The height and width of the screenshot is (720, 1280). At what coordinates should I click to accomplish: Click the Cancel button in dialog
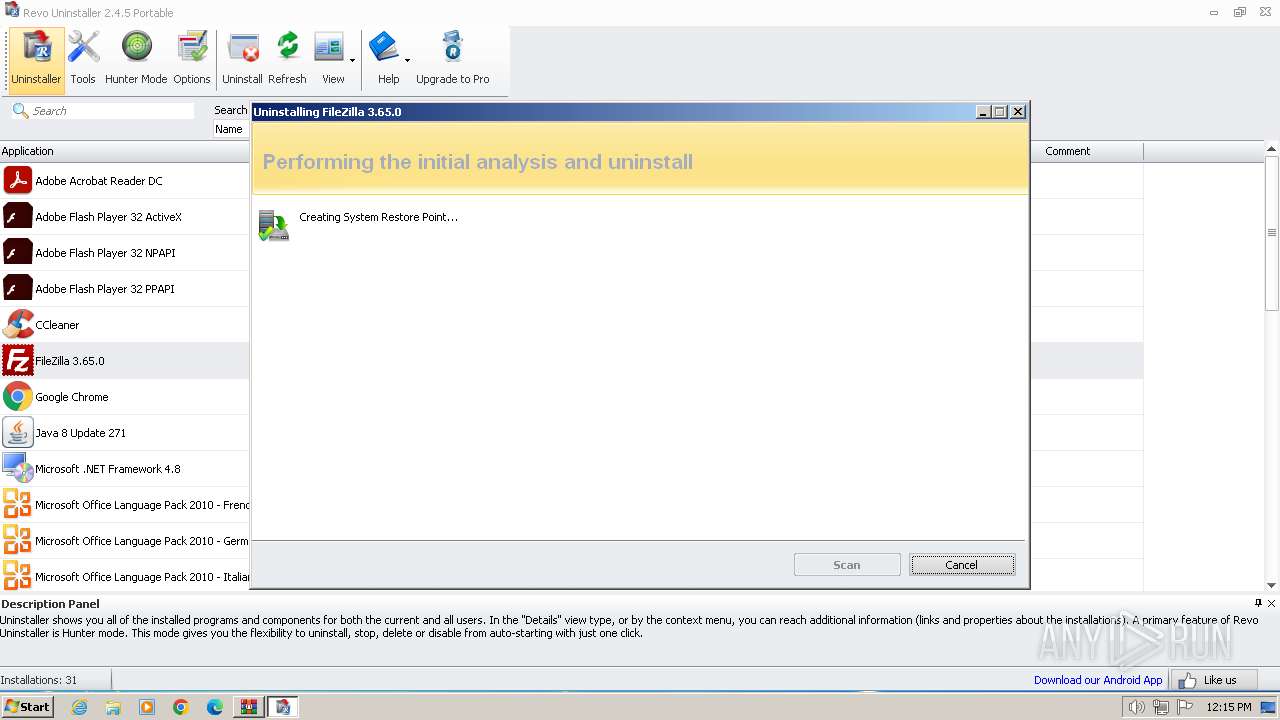962,565
